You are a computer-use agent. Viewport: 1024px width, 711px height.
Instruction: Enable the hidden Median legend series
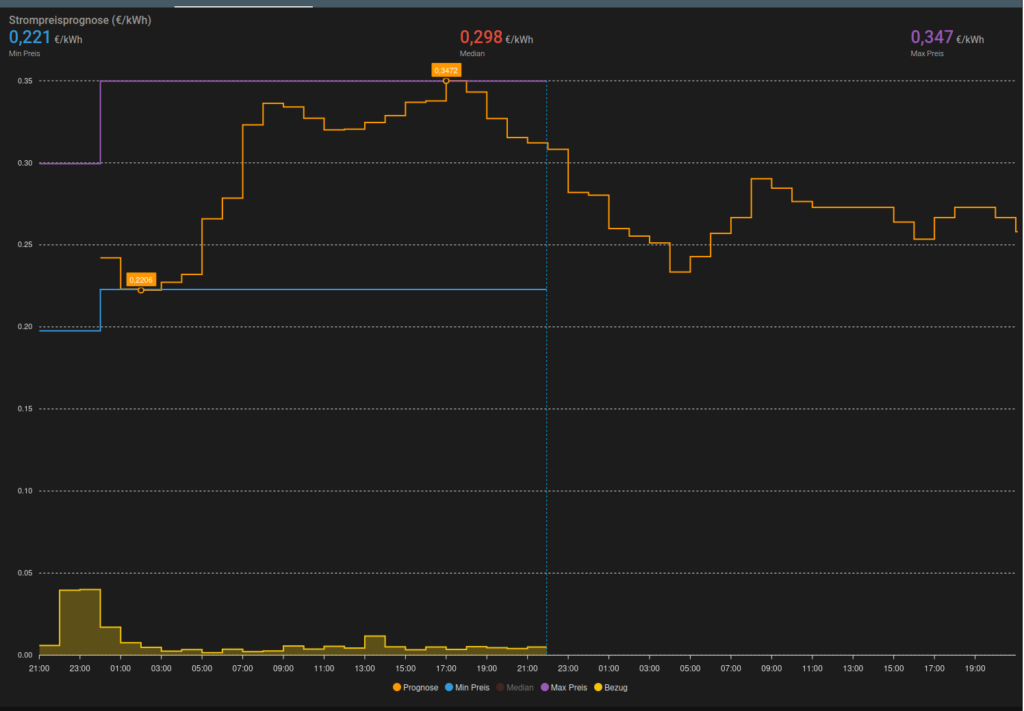click(515, 687)
